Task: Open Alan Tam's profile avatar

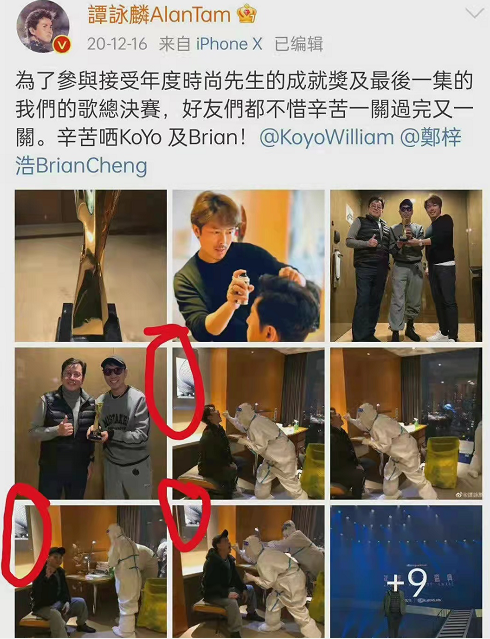Action: (41, 27)
